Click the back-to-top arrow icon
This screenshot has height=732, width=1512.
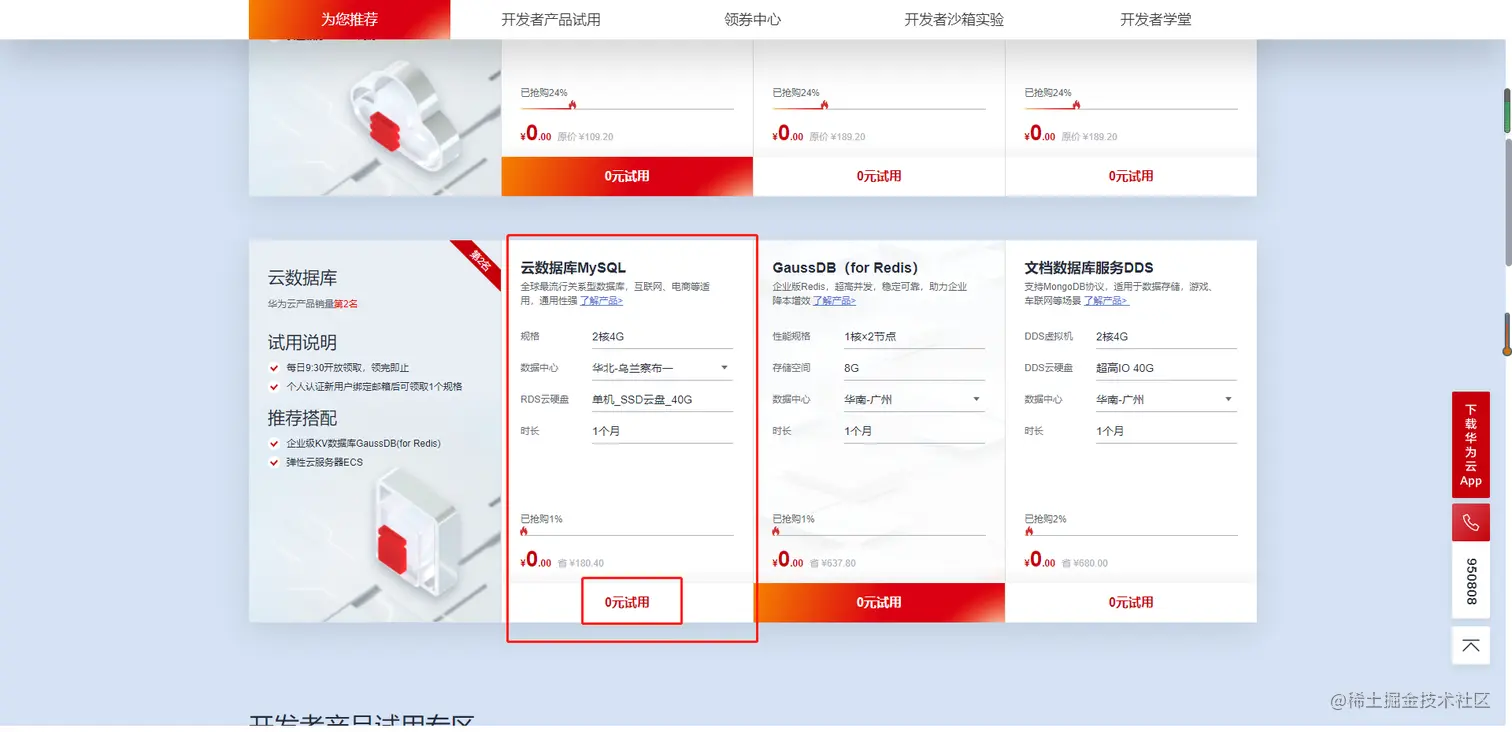1470,645
